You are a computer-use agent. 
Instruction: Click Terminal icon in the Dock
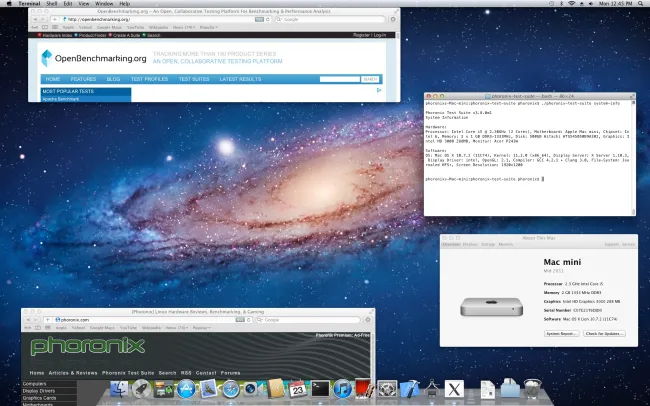click(320, 389)
